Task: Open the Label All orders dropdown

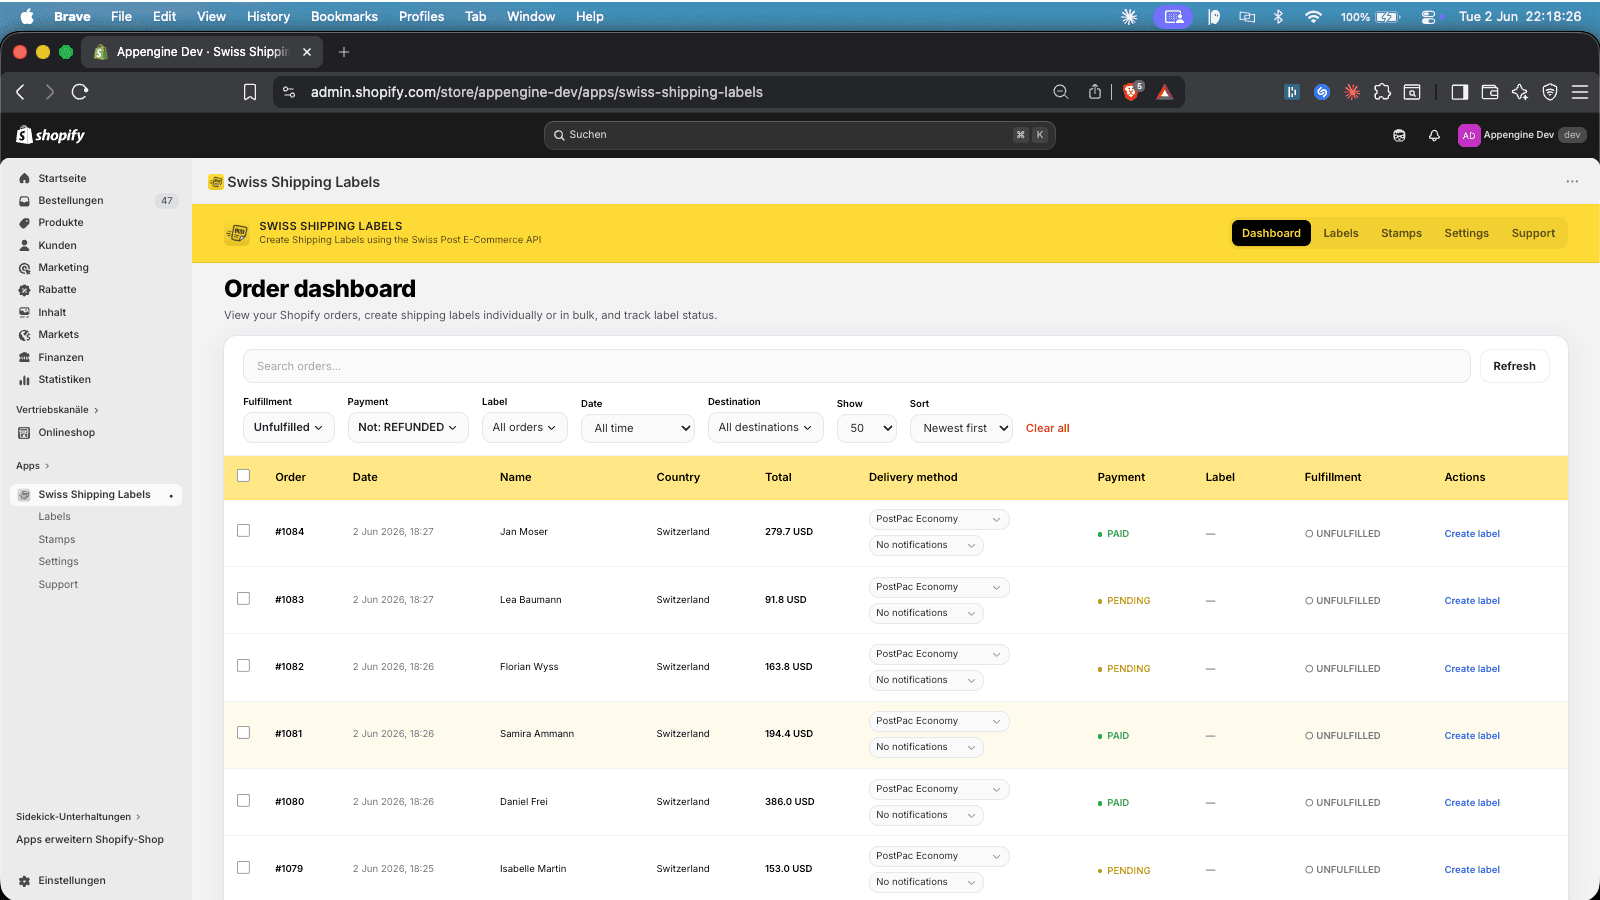Action: 525,427
